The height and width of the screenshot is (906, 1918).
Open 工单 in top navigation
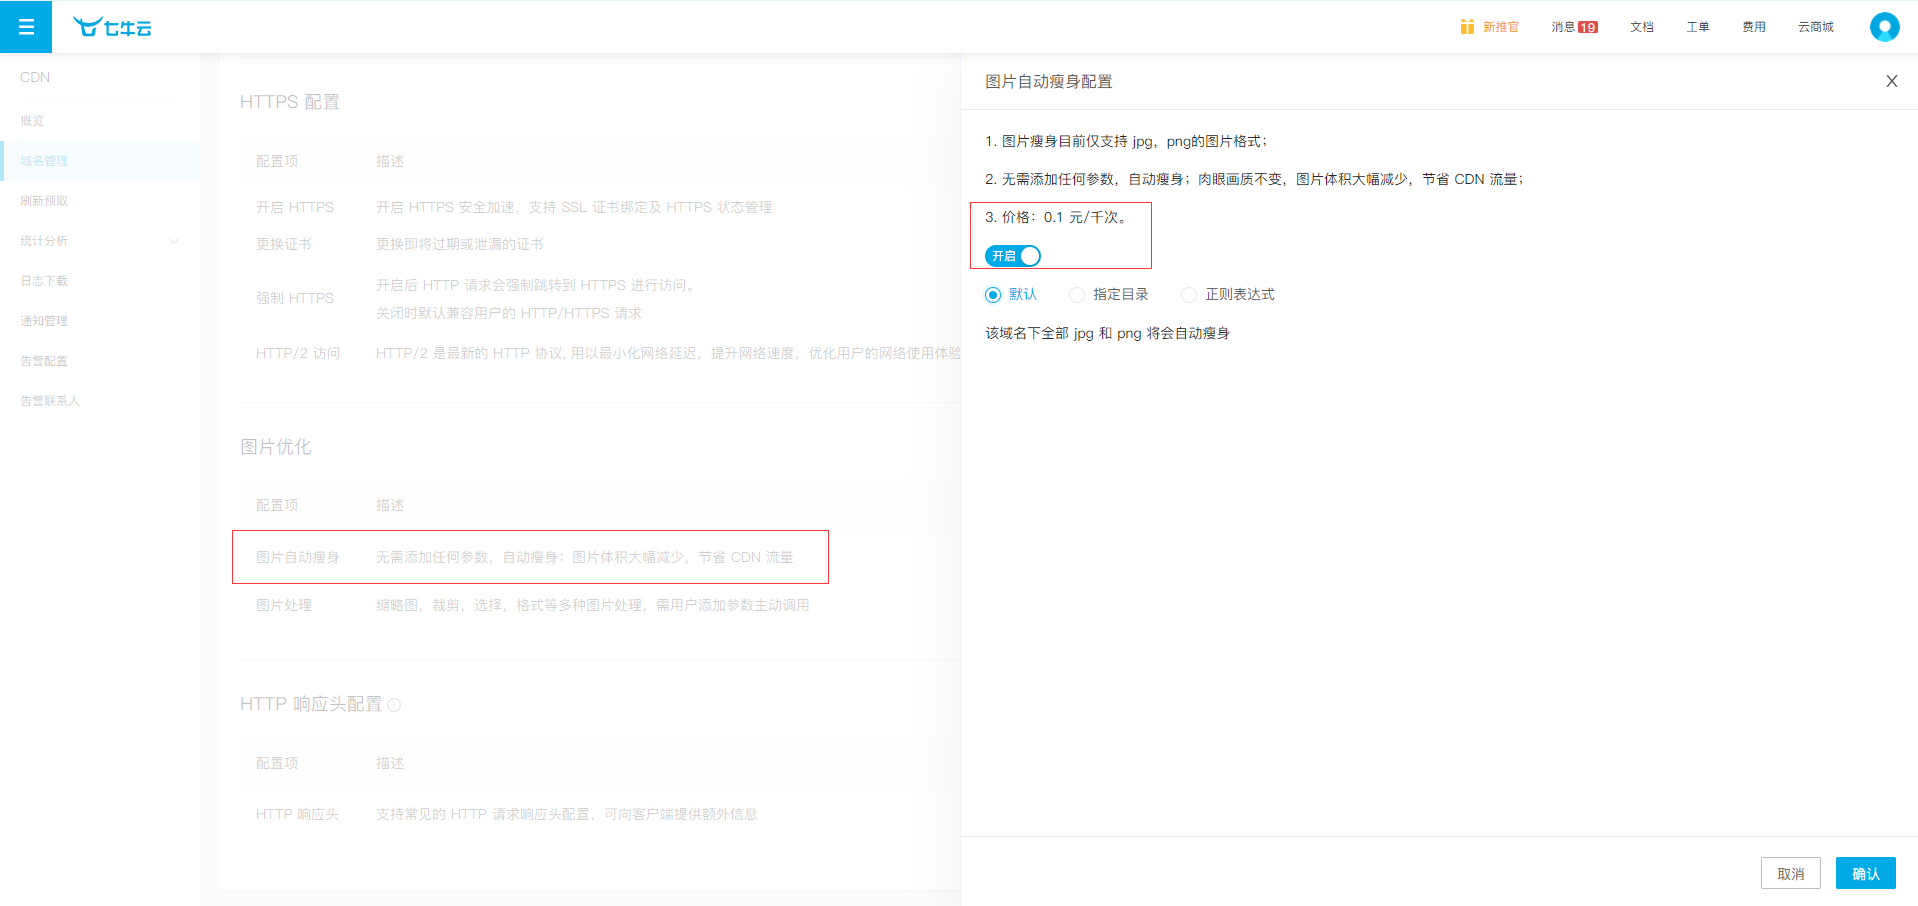[x=1697, y=27]
